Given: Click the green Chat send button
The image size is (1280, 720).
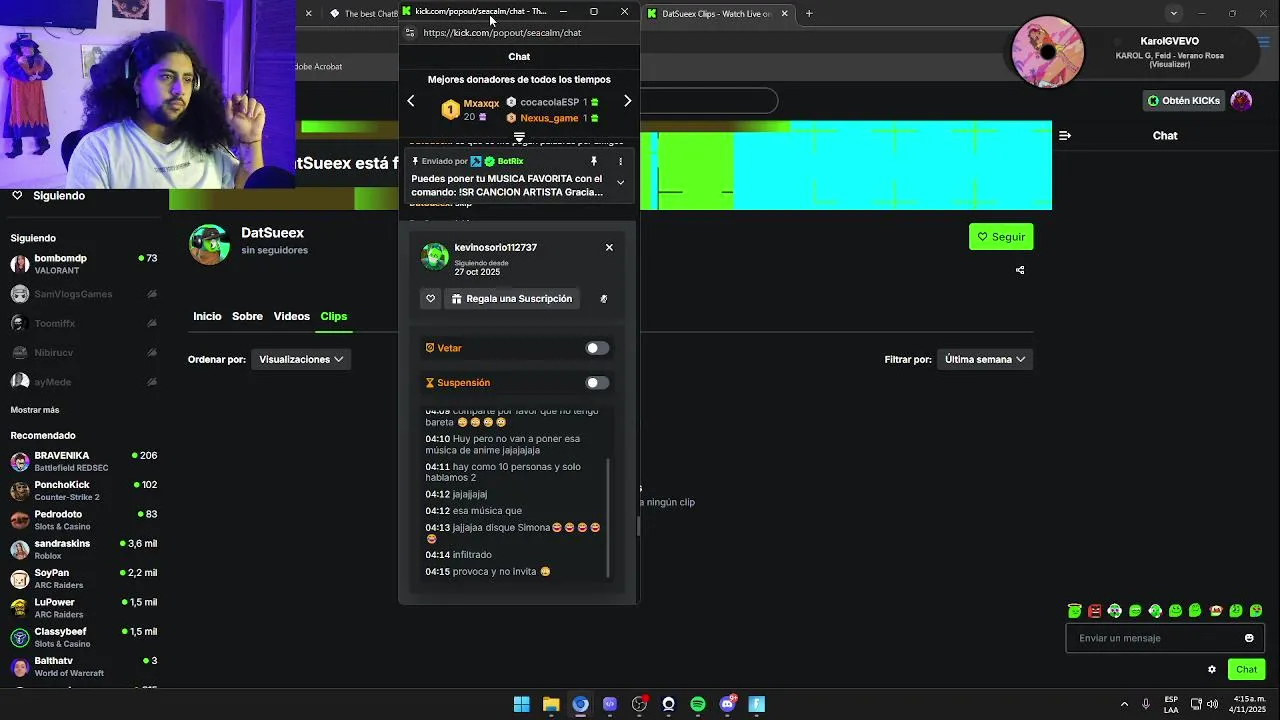Looking at the screenshot, I should 1246,670.
